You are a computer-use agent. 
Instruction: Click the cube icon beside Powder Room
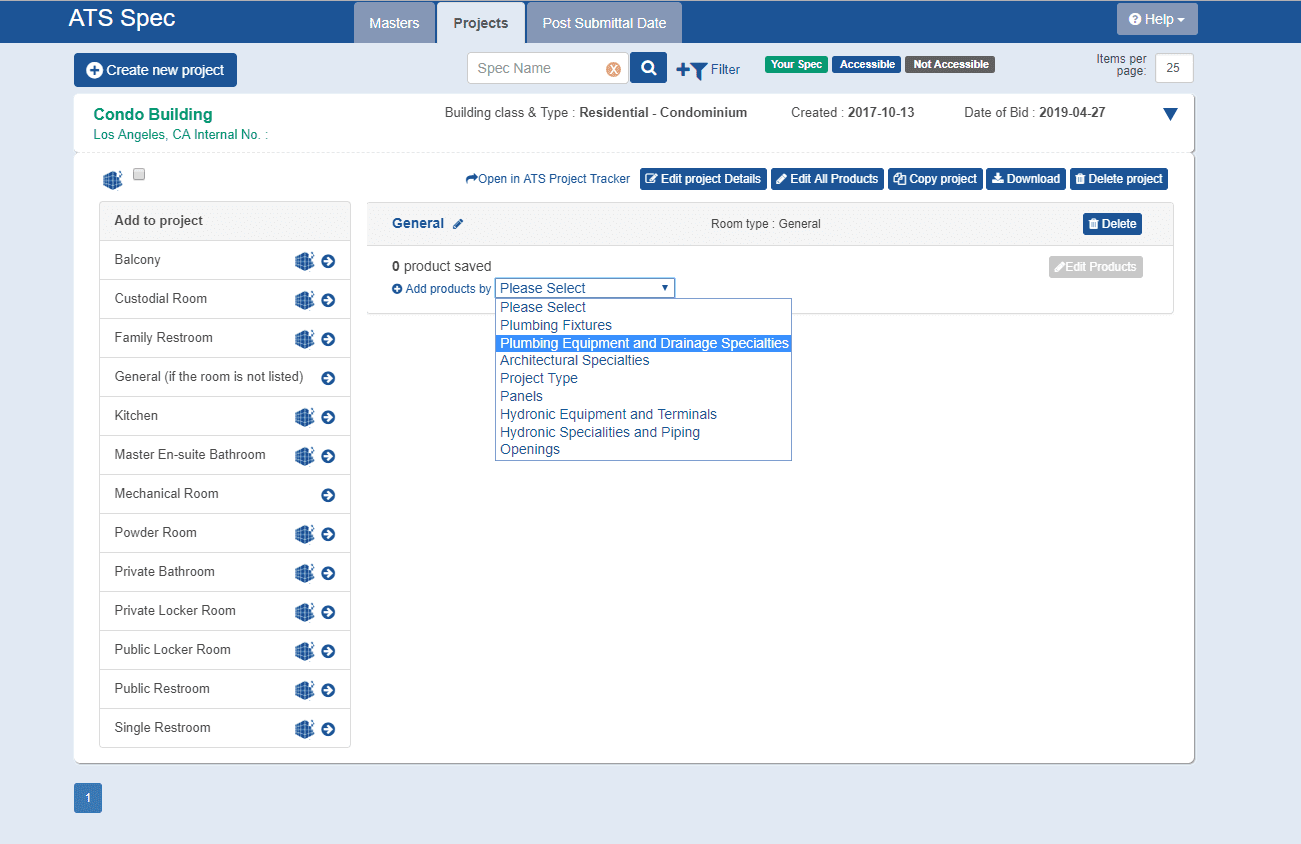[305, 534]
